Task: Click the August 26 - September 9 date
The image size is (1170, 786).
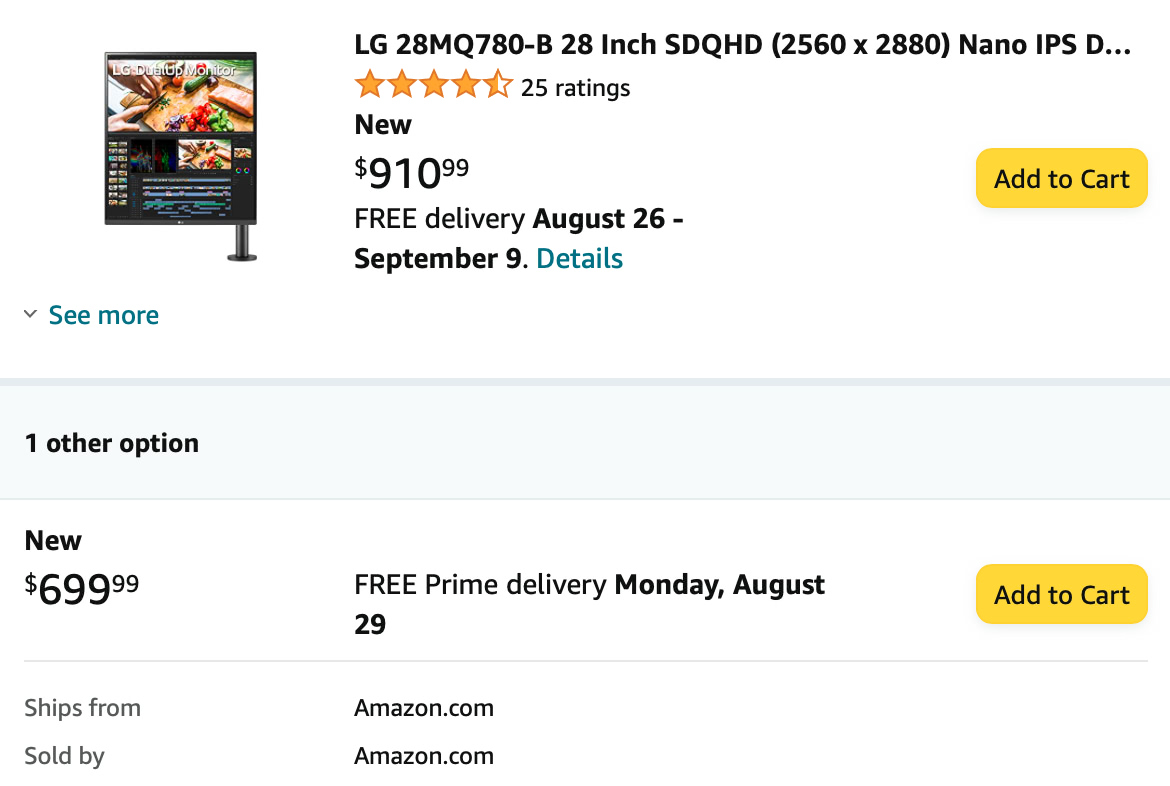Action: point(518,238)
